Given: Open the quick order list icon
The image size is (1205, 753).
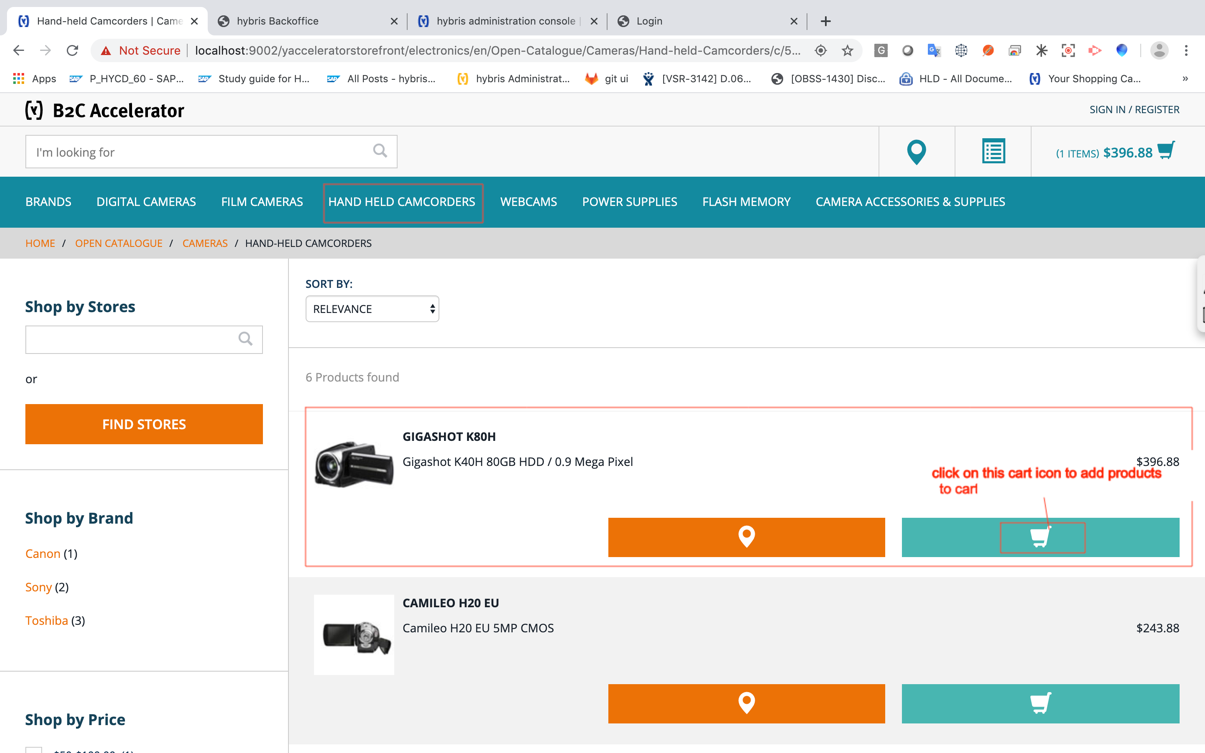Looking at the screenshot, I should click(993, 152).
